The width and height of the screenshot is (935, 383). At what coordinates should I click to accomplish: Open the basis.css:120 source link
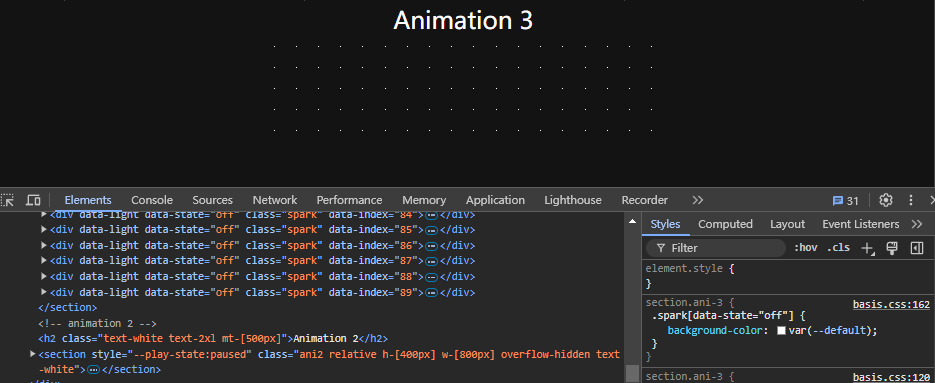click(891, 377)
